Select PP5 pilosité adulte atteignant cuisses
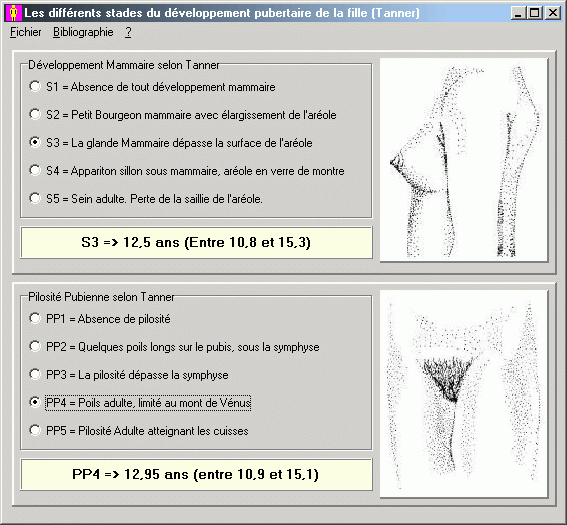This screenshot has width=567, height=525. point(139,431)
